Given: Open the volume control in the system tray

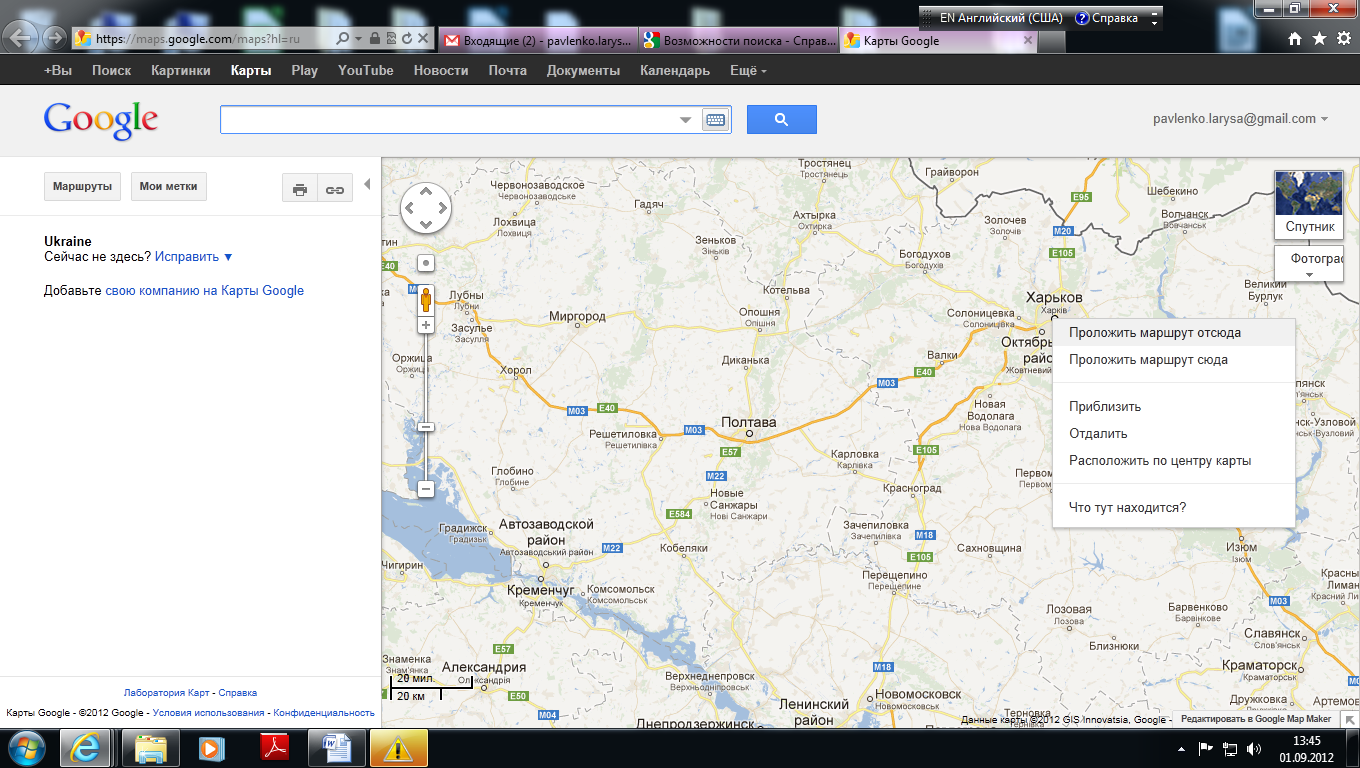Looking at the screenshot, I should (x=1254, y=748).
